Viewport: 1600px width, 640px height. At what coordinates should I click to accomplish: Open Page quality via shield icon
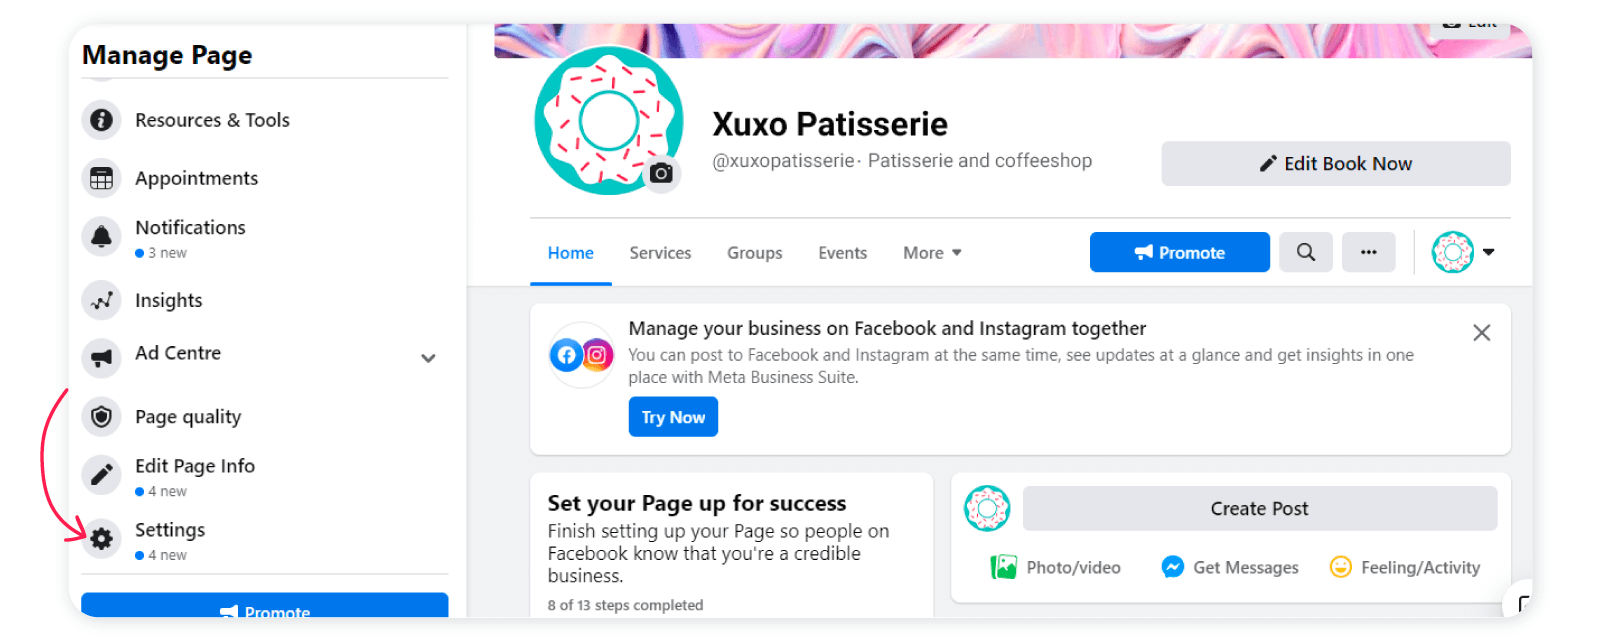coord(101,416)
